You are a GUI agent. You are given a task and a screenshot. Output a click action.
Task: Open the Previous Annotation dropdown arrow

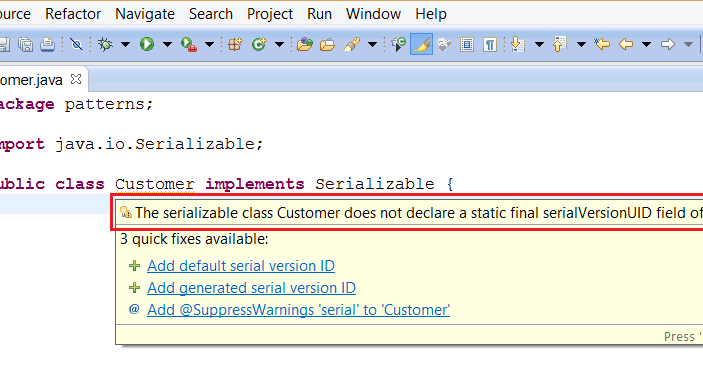[581, 44]
